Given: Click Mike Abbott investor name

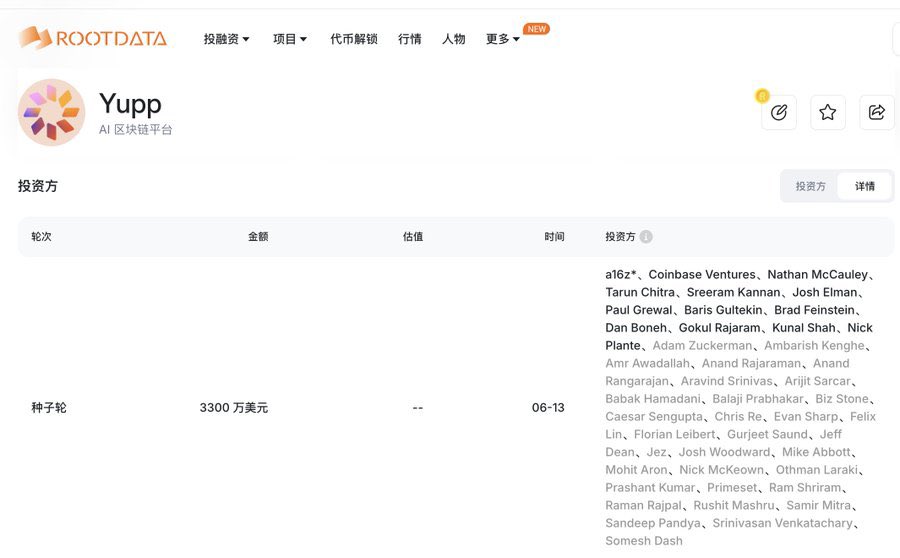Looking at the screenshot, I should [x=816, y=452].
